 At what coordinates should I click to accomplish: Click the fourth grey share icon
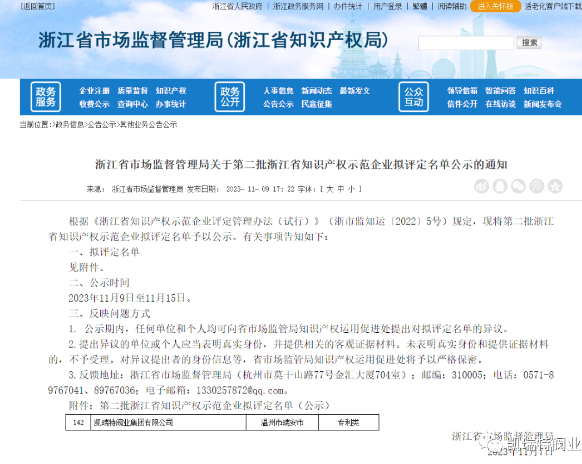click(x=537, y=186)
